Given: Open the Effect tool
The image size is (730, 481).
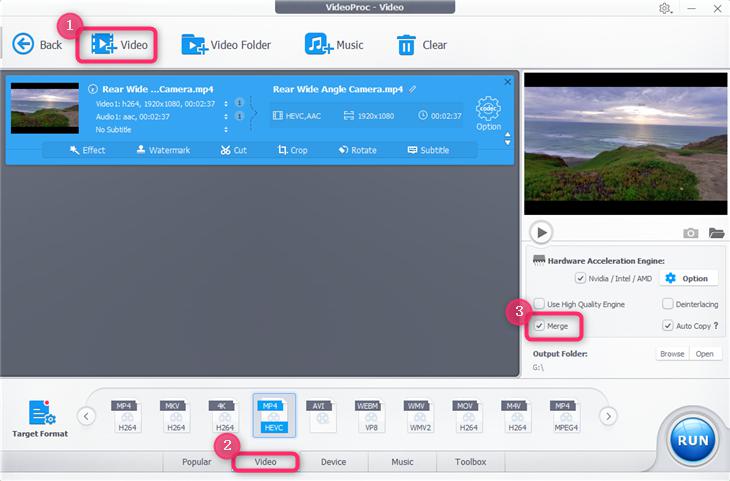Looking at the screenshot, I should [x=87, y=150].
